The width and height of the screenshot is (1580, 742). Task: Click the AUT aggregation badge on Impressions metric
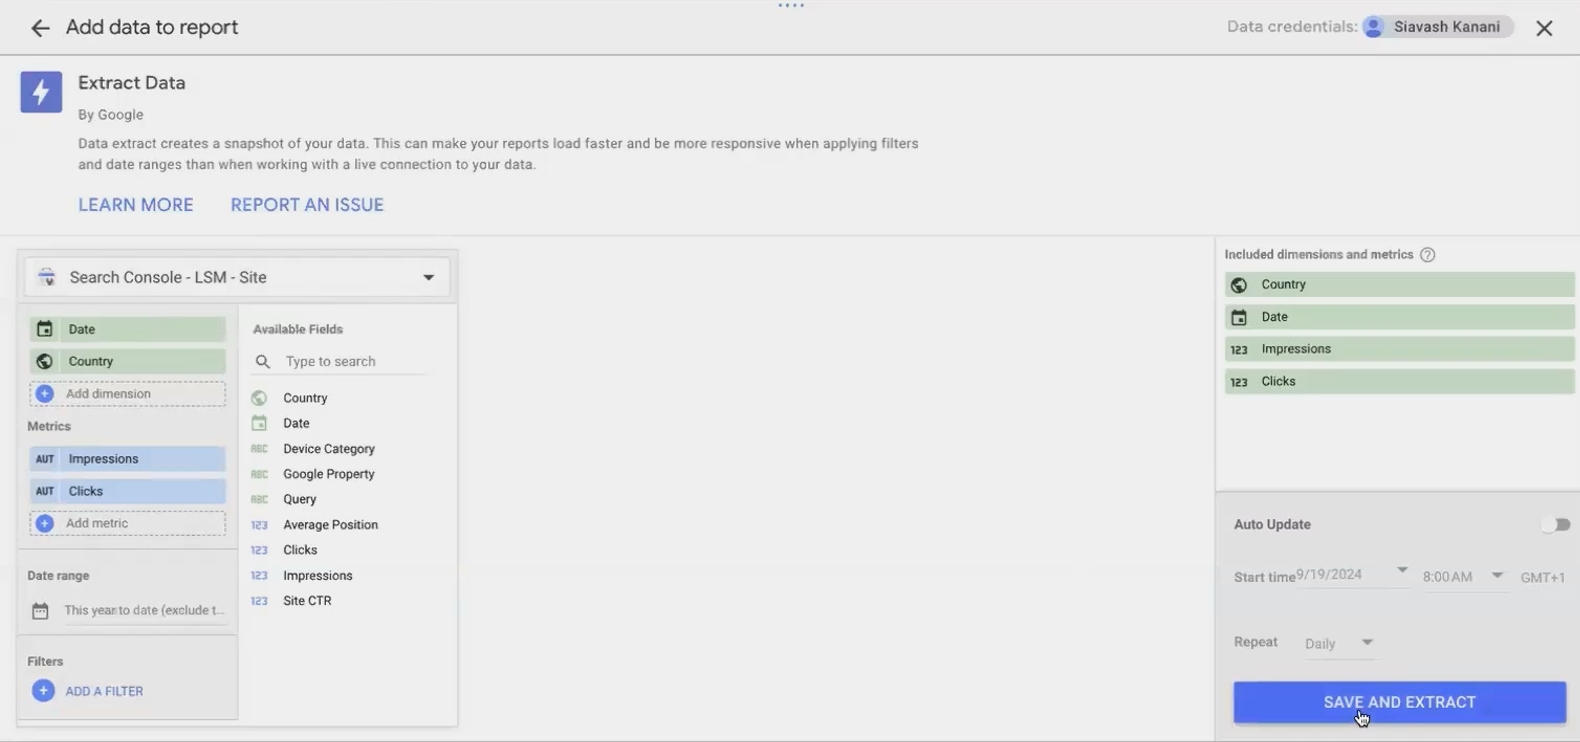45,459
